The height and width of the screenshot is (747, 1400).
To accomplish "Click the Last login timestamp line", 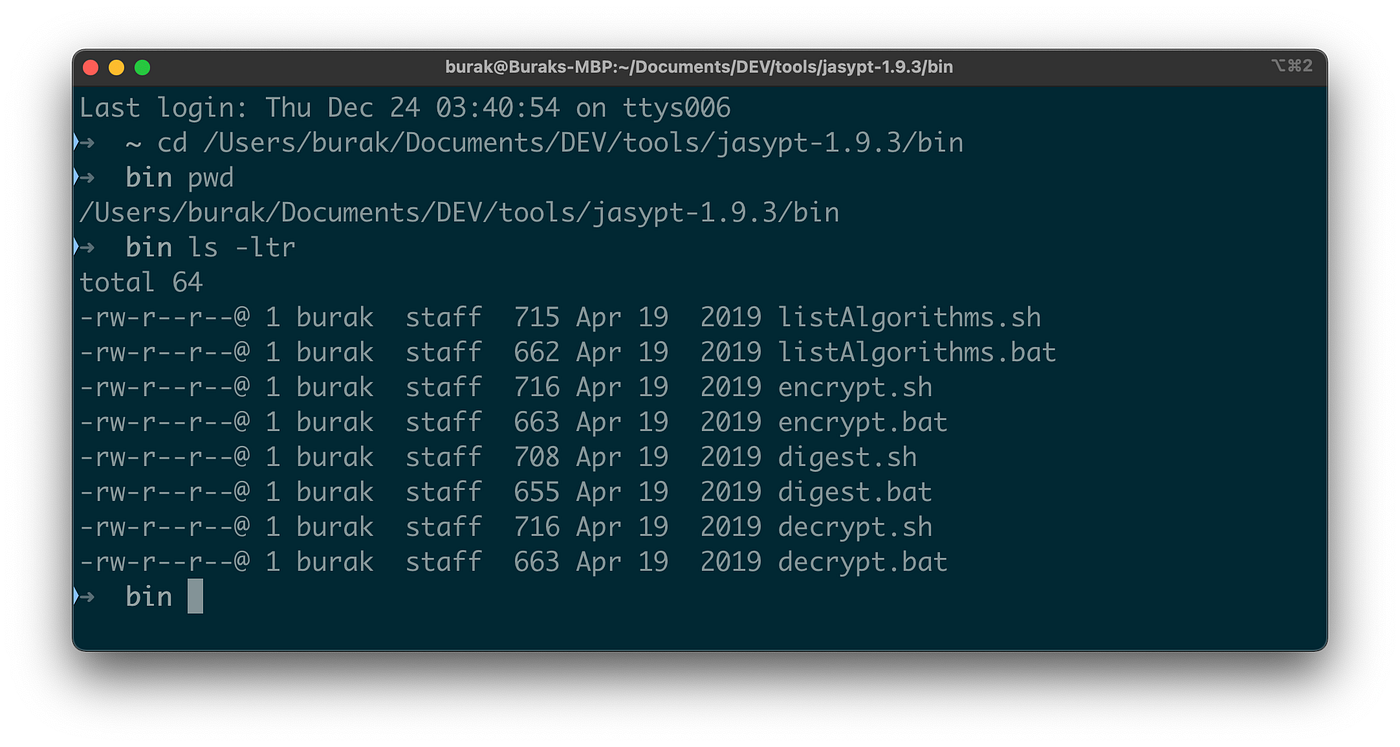I will [x=400, y=107].
